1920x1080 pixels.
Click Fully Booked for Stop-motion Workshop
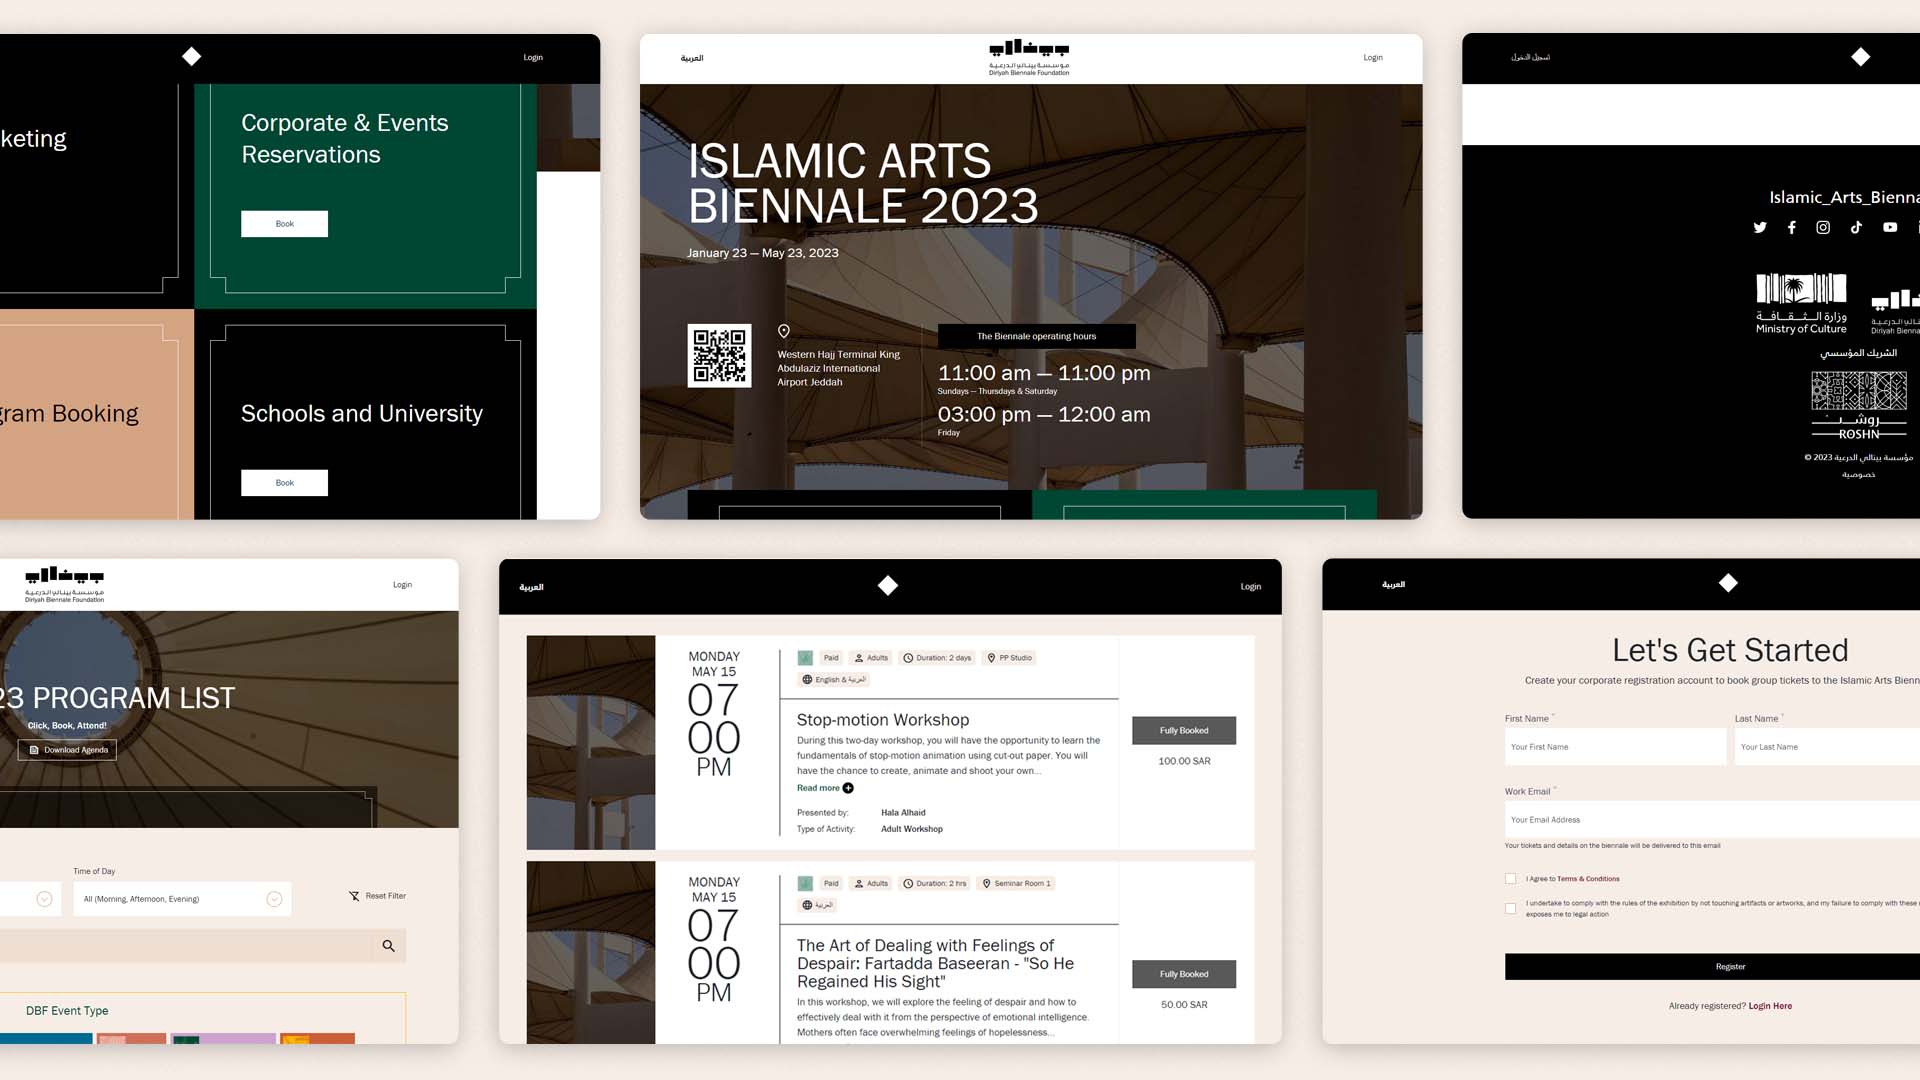click(1184, 731)
